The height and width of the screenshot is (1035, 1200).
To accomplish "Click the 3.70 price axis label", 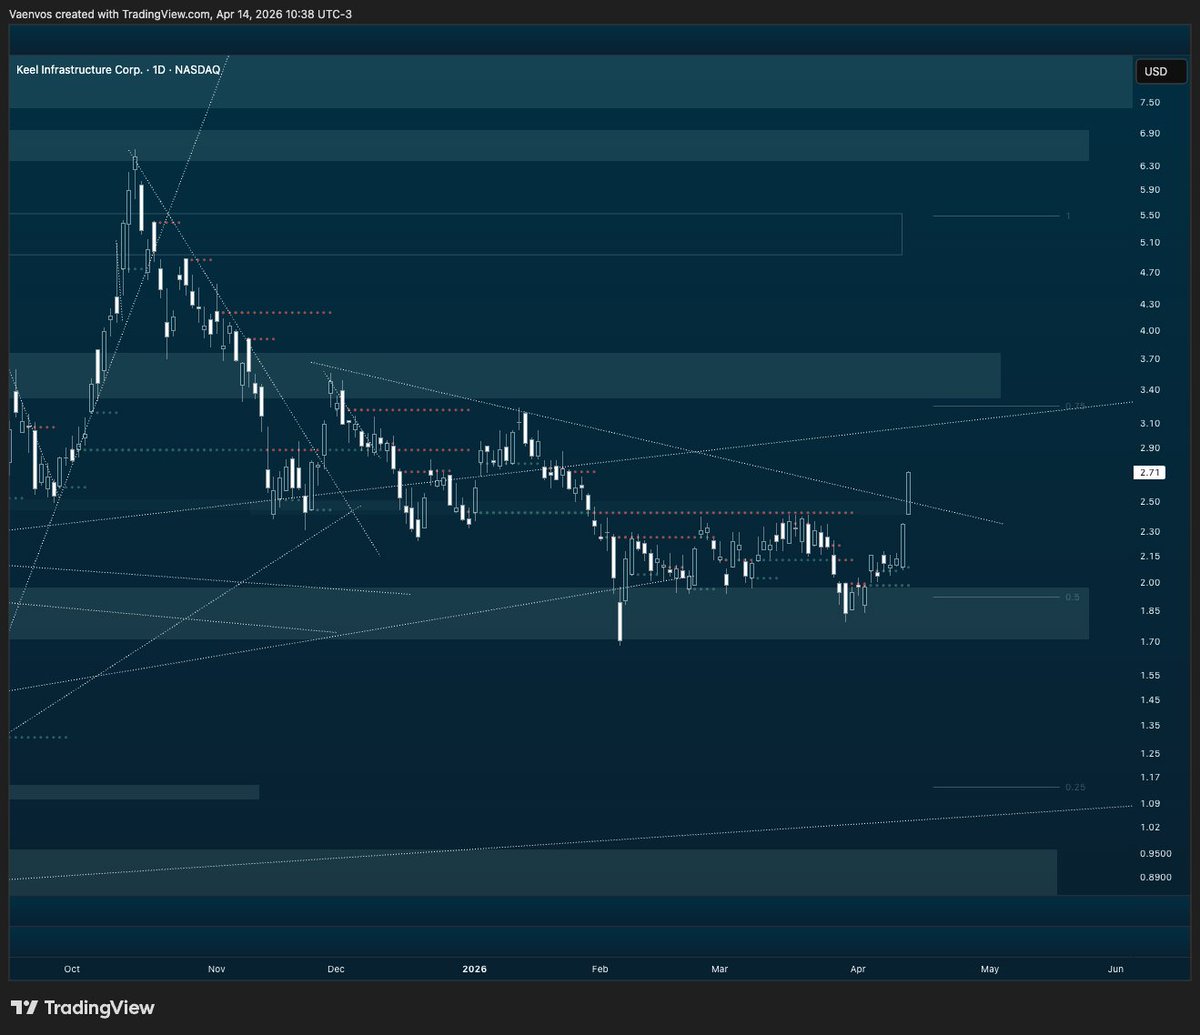I will [1149, 359].
